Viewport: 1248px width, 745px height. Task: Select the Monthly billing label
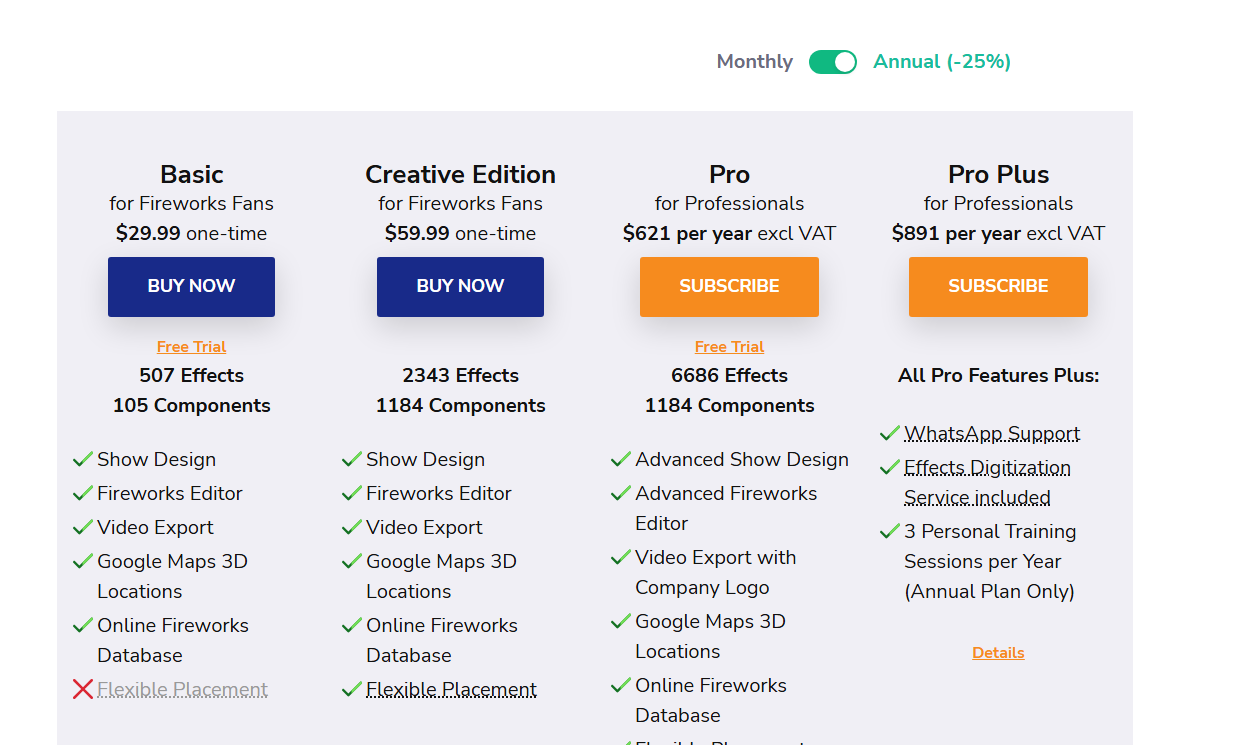754,62
